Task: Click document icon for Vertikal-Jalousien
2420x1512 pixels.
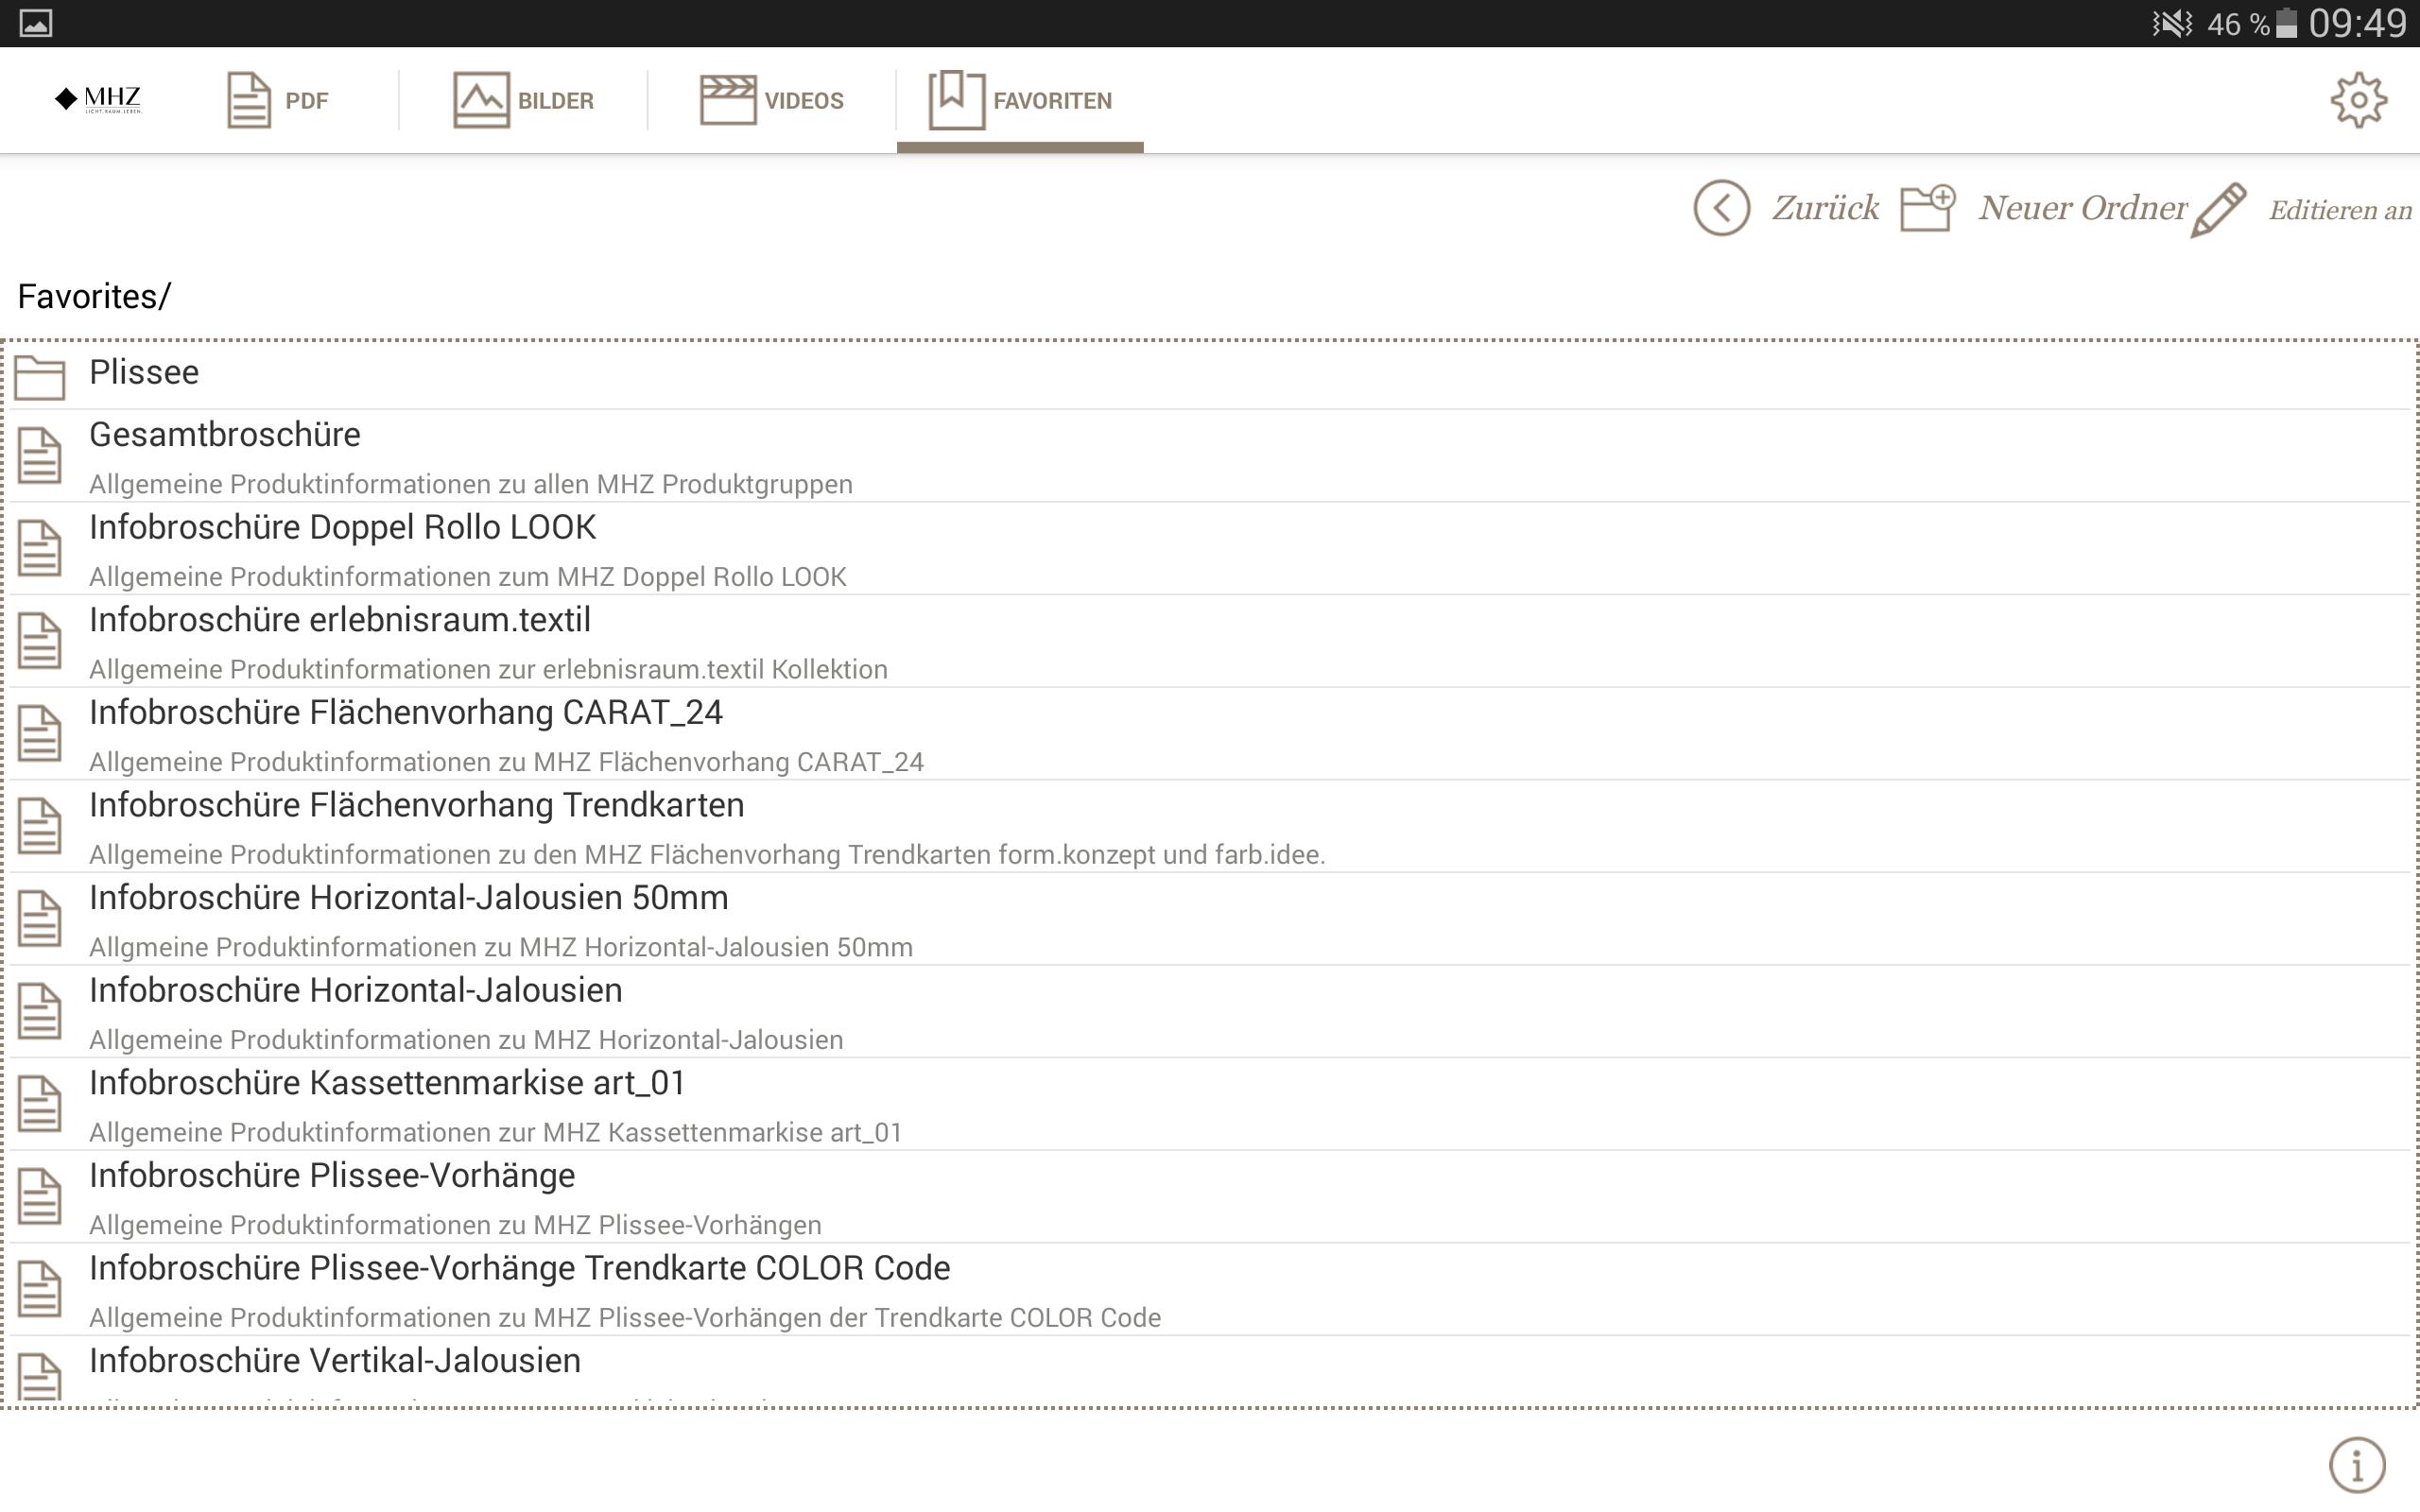Action: click(40, 1377)
